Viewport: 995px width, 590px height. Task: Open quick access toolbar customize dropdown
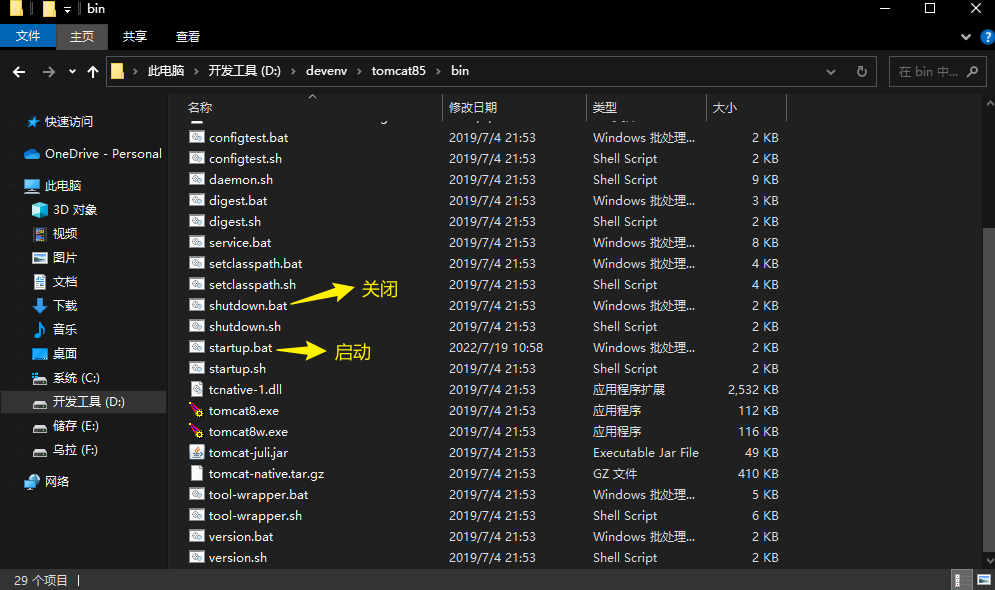67,9
